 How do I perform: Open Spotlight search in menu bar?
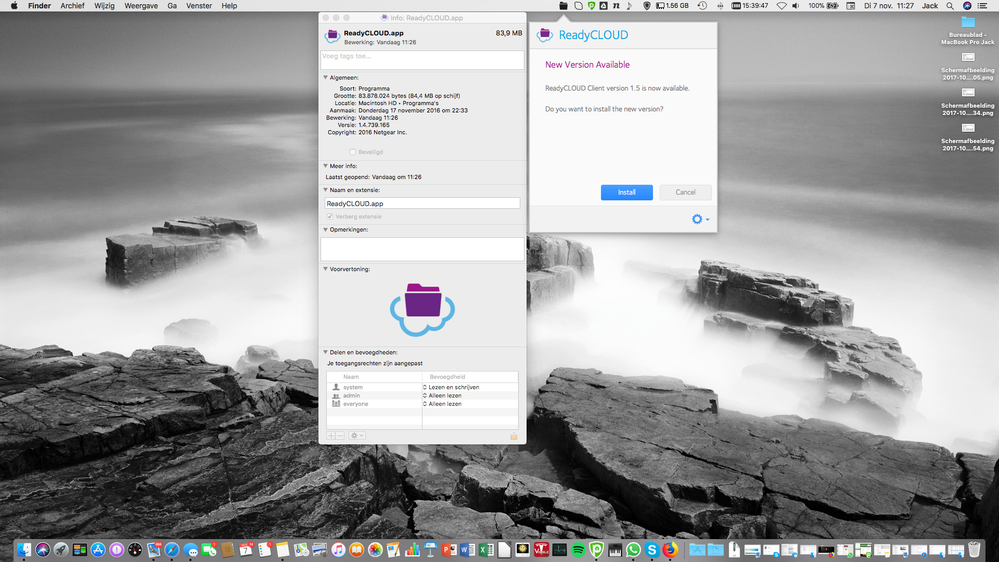(950, 6)
